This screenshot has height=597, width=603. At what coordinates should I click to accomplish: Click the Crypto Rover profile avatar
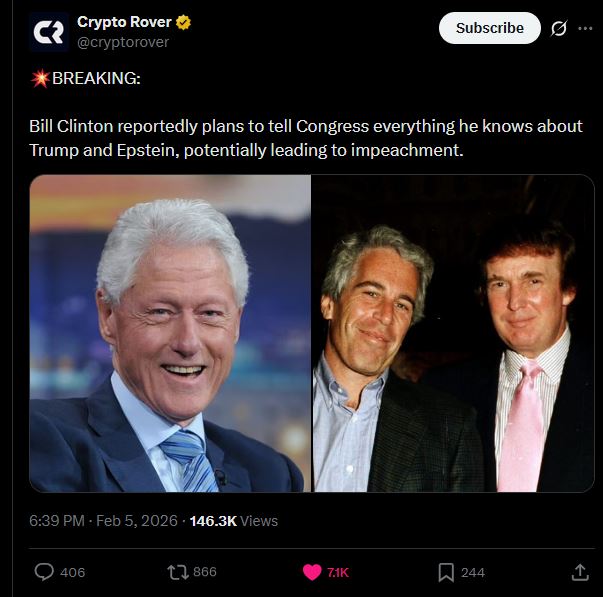coord(49,32)
